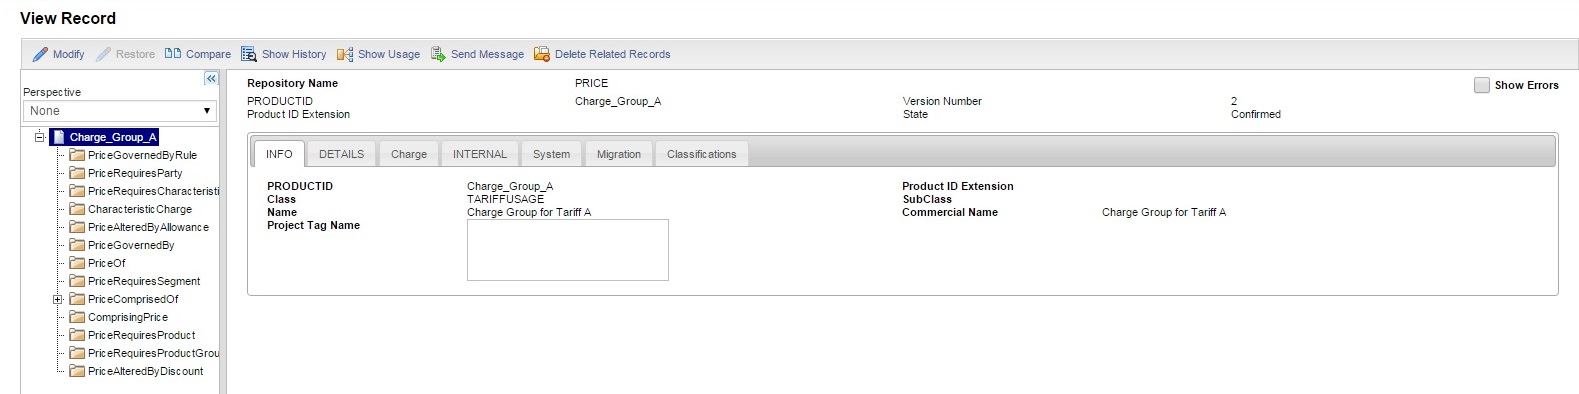Click the Compare records icon
The image size is (1579, 394).
(x=173, y=54)
